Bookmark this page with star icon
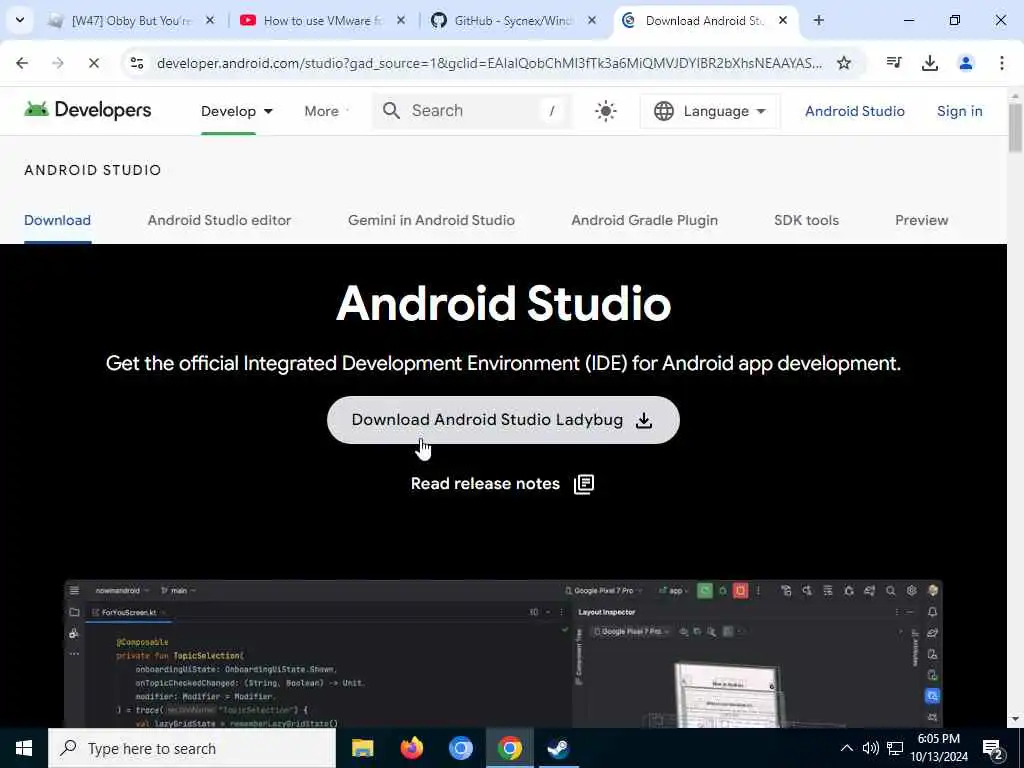The width and height of the screenshot is (1024, 768). pos(844,63)
